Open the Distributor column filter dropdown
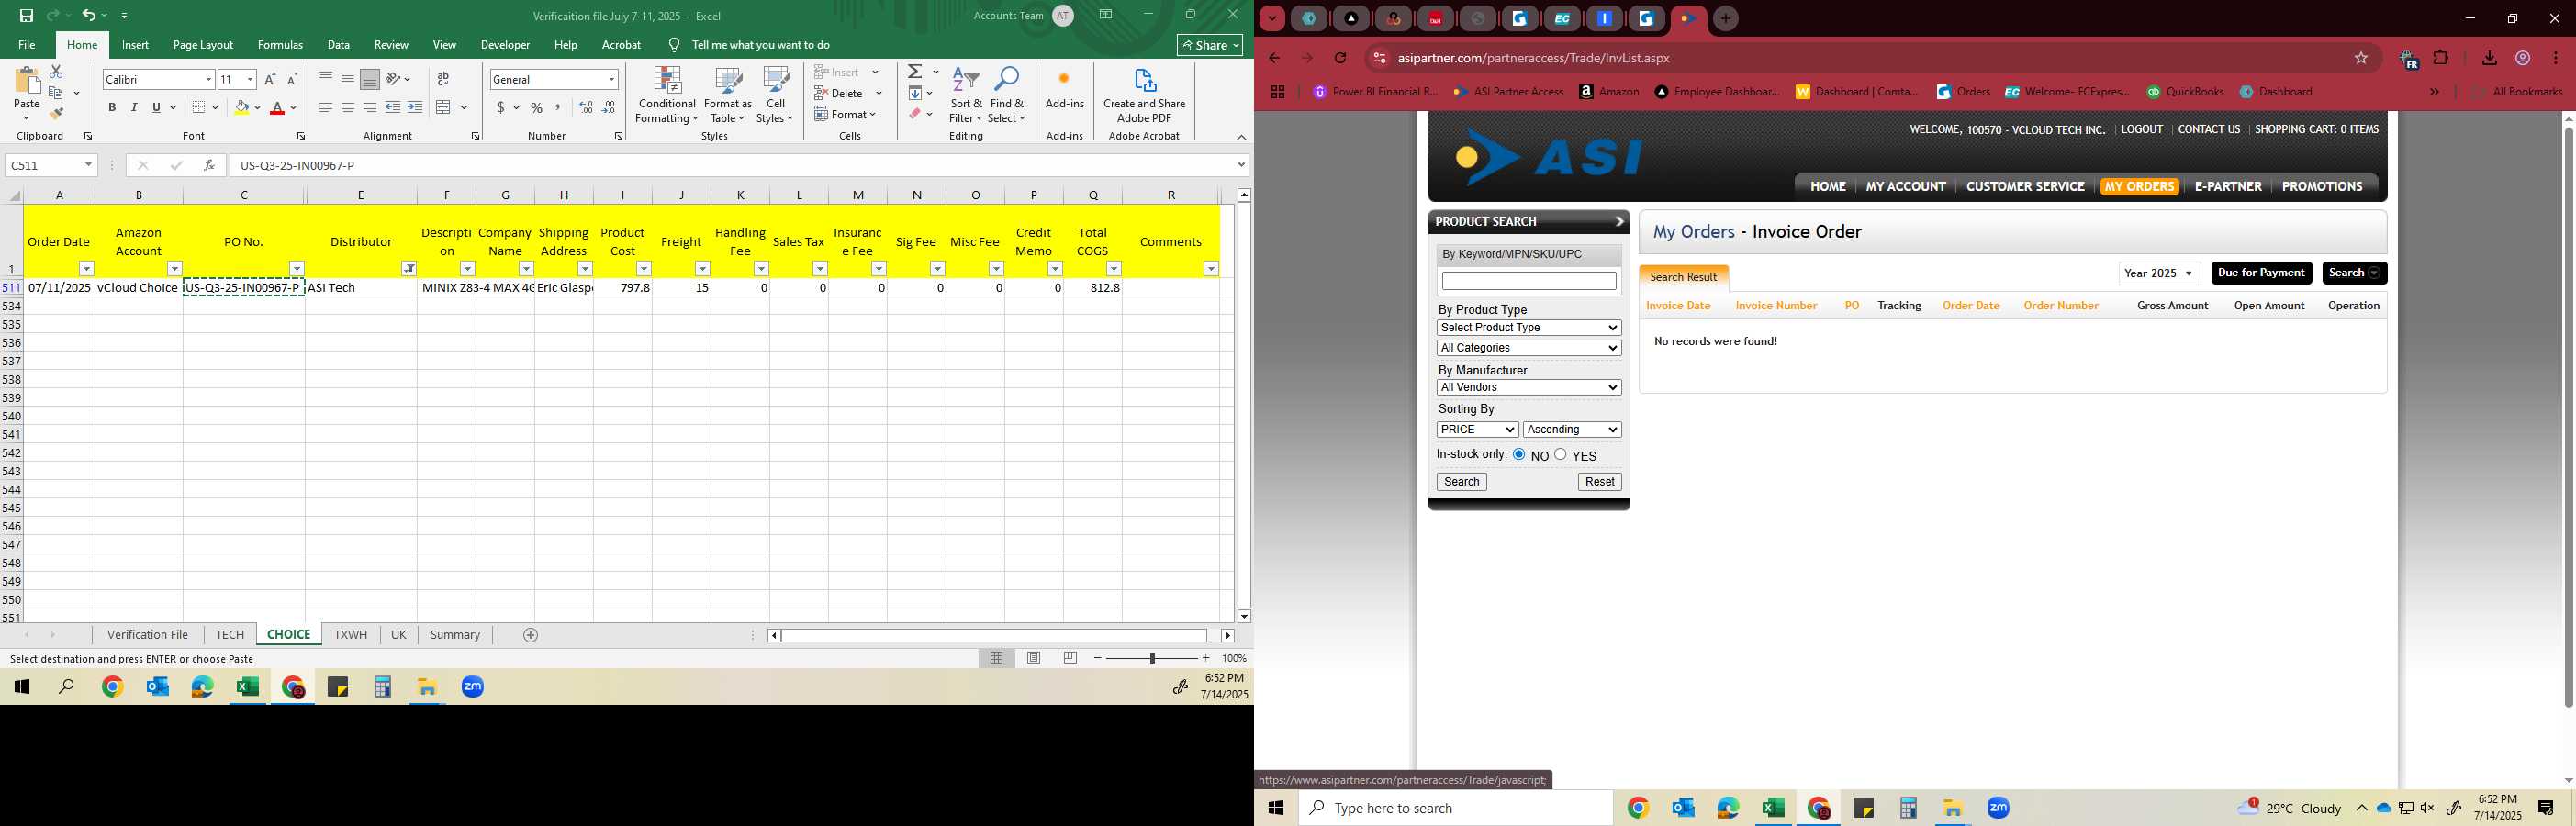Viewport: 2576px width, 826px height. [x=409, y=269]
